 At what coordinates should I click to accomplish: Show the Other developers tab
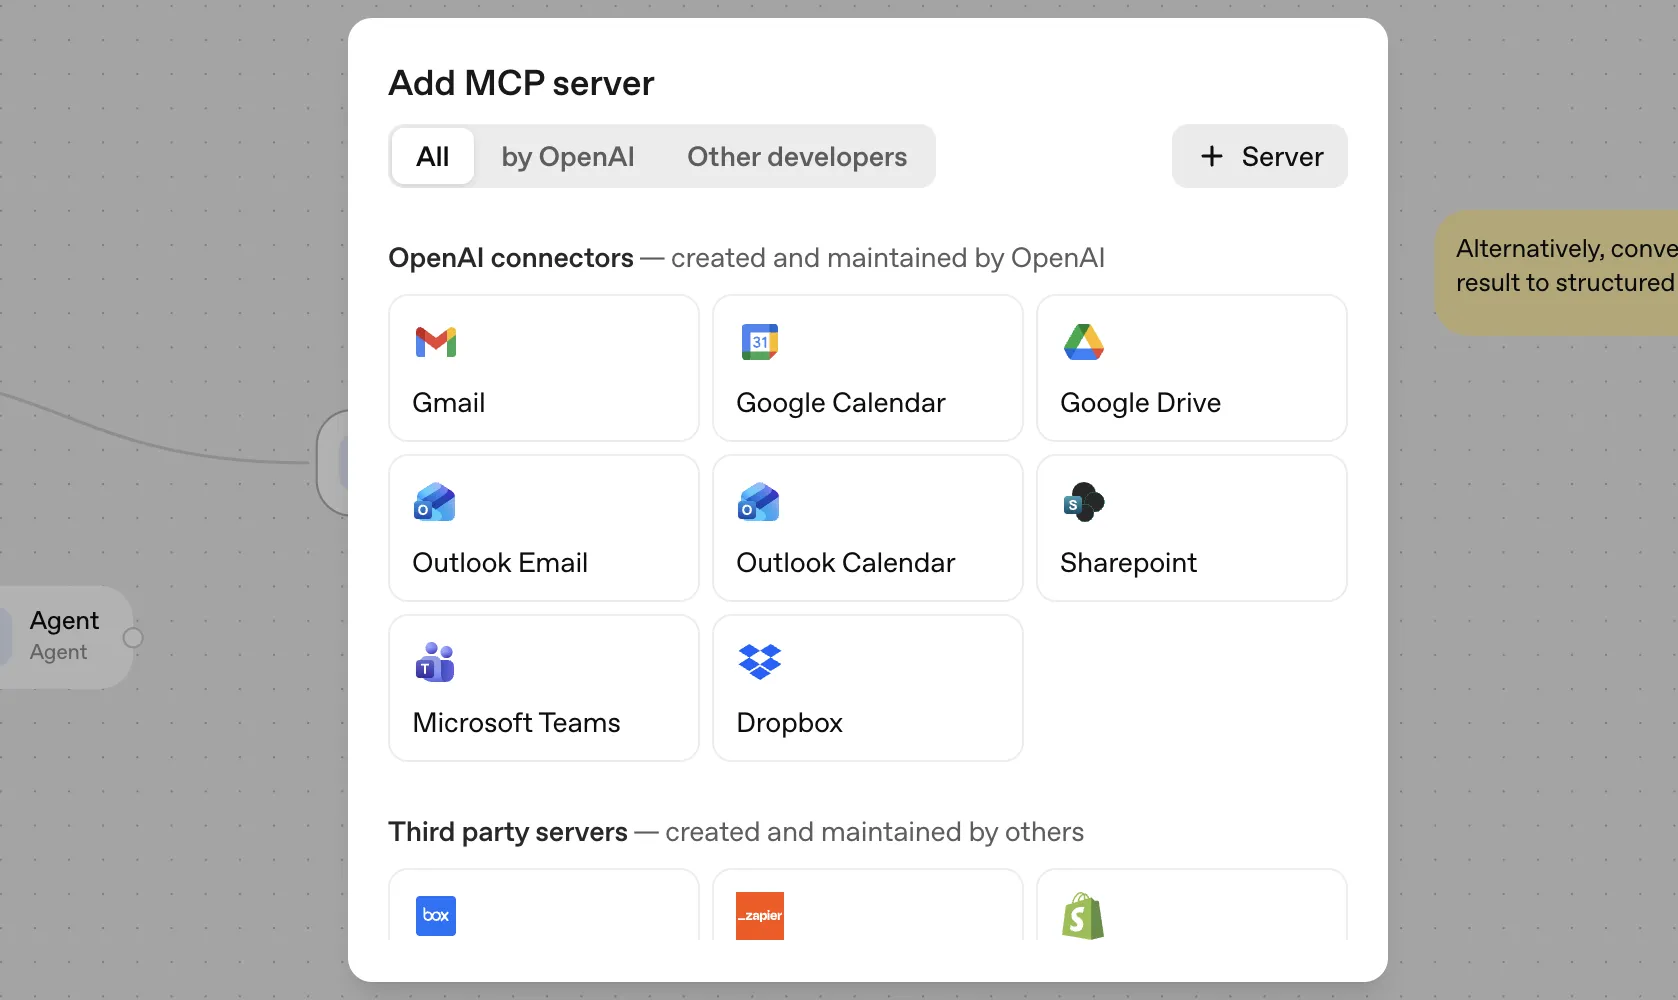[x=796, y=157]
